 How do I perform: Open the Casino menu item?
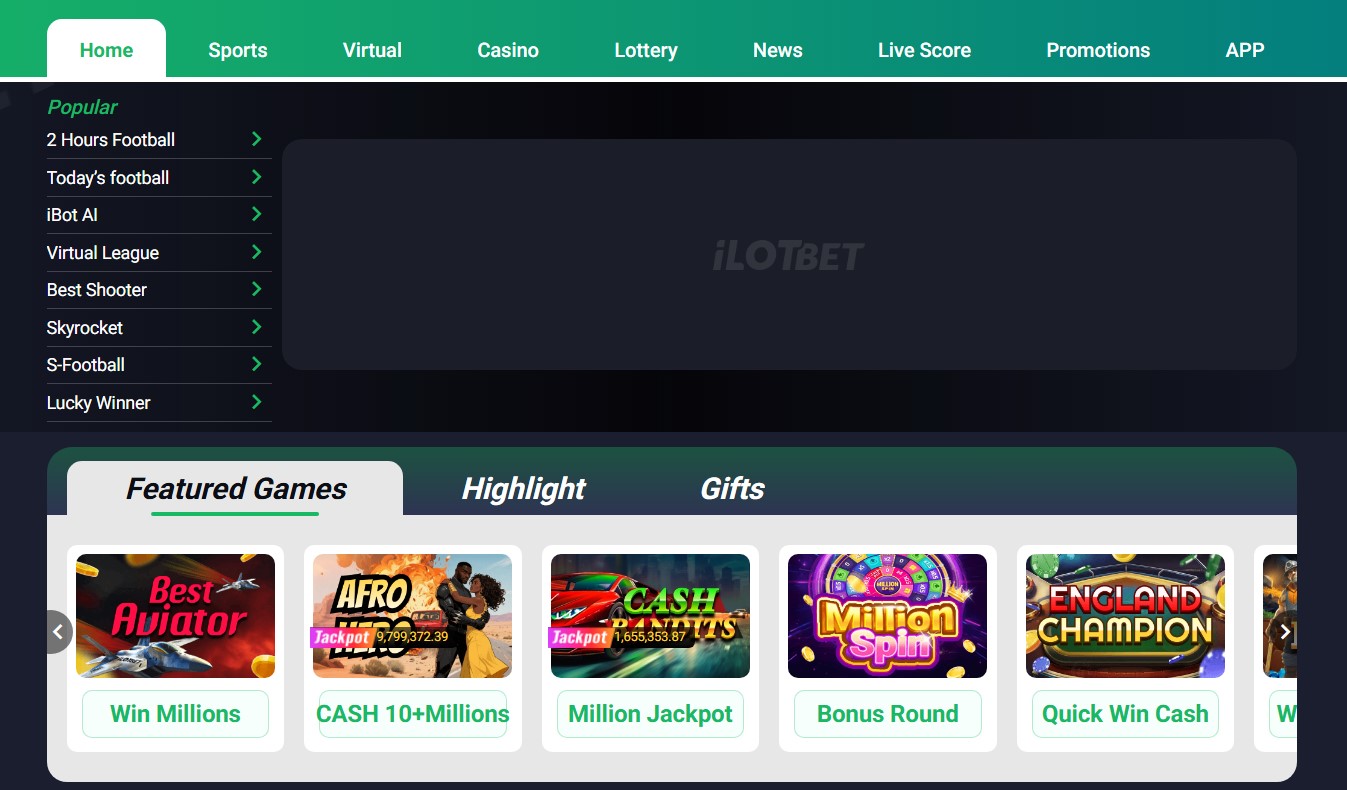508,50
